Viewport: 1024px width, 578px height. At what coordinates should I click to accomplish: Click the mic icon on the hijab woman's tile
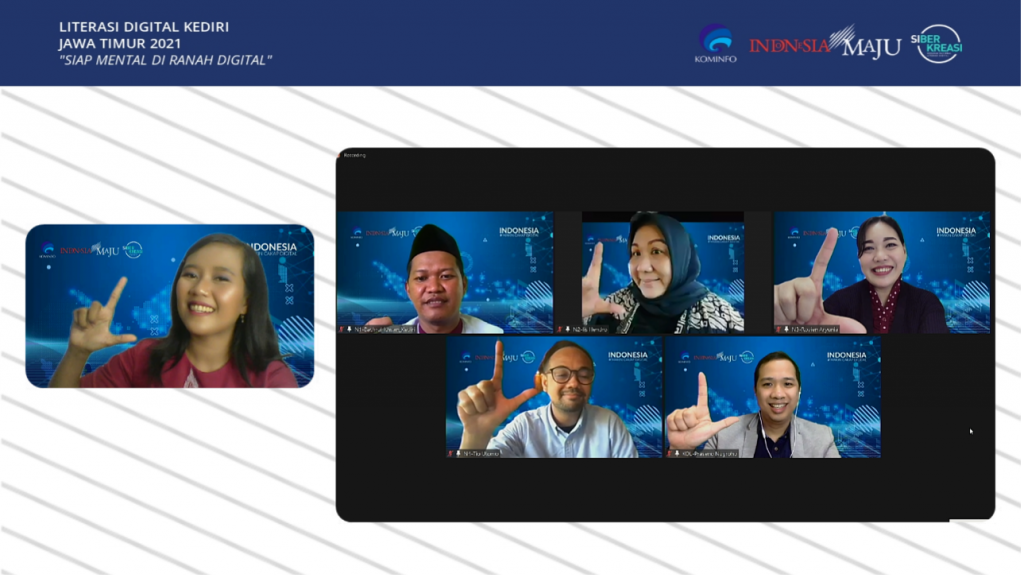(566, 328)
